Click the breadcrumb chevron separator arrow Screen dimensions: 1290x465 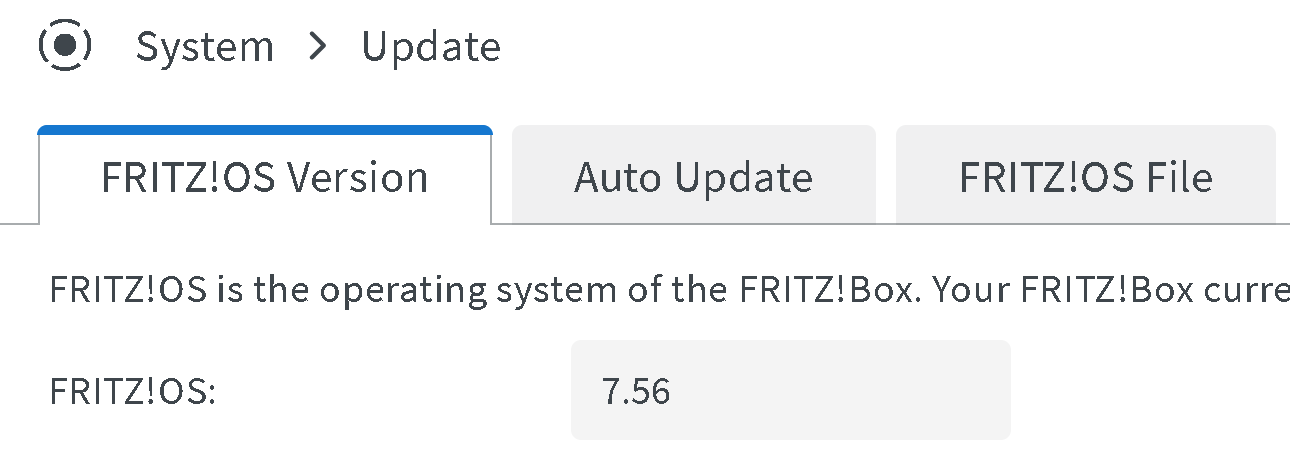[x=318, y=47]
